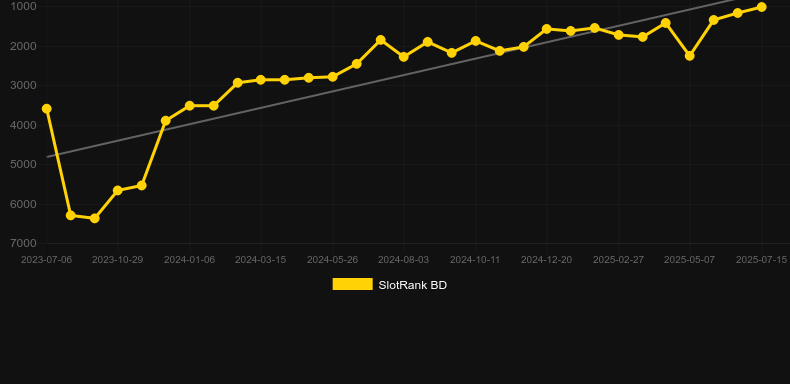Click the 2025-07-15 x-axis date label
The image size is (790, 384).
pos(761,260)
